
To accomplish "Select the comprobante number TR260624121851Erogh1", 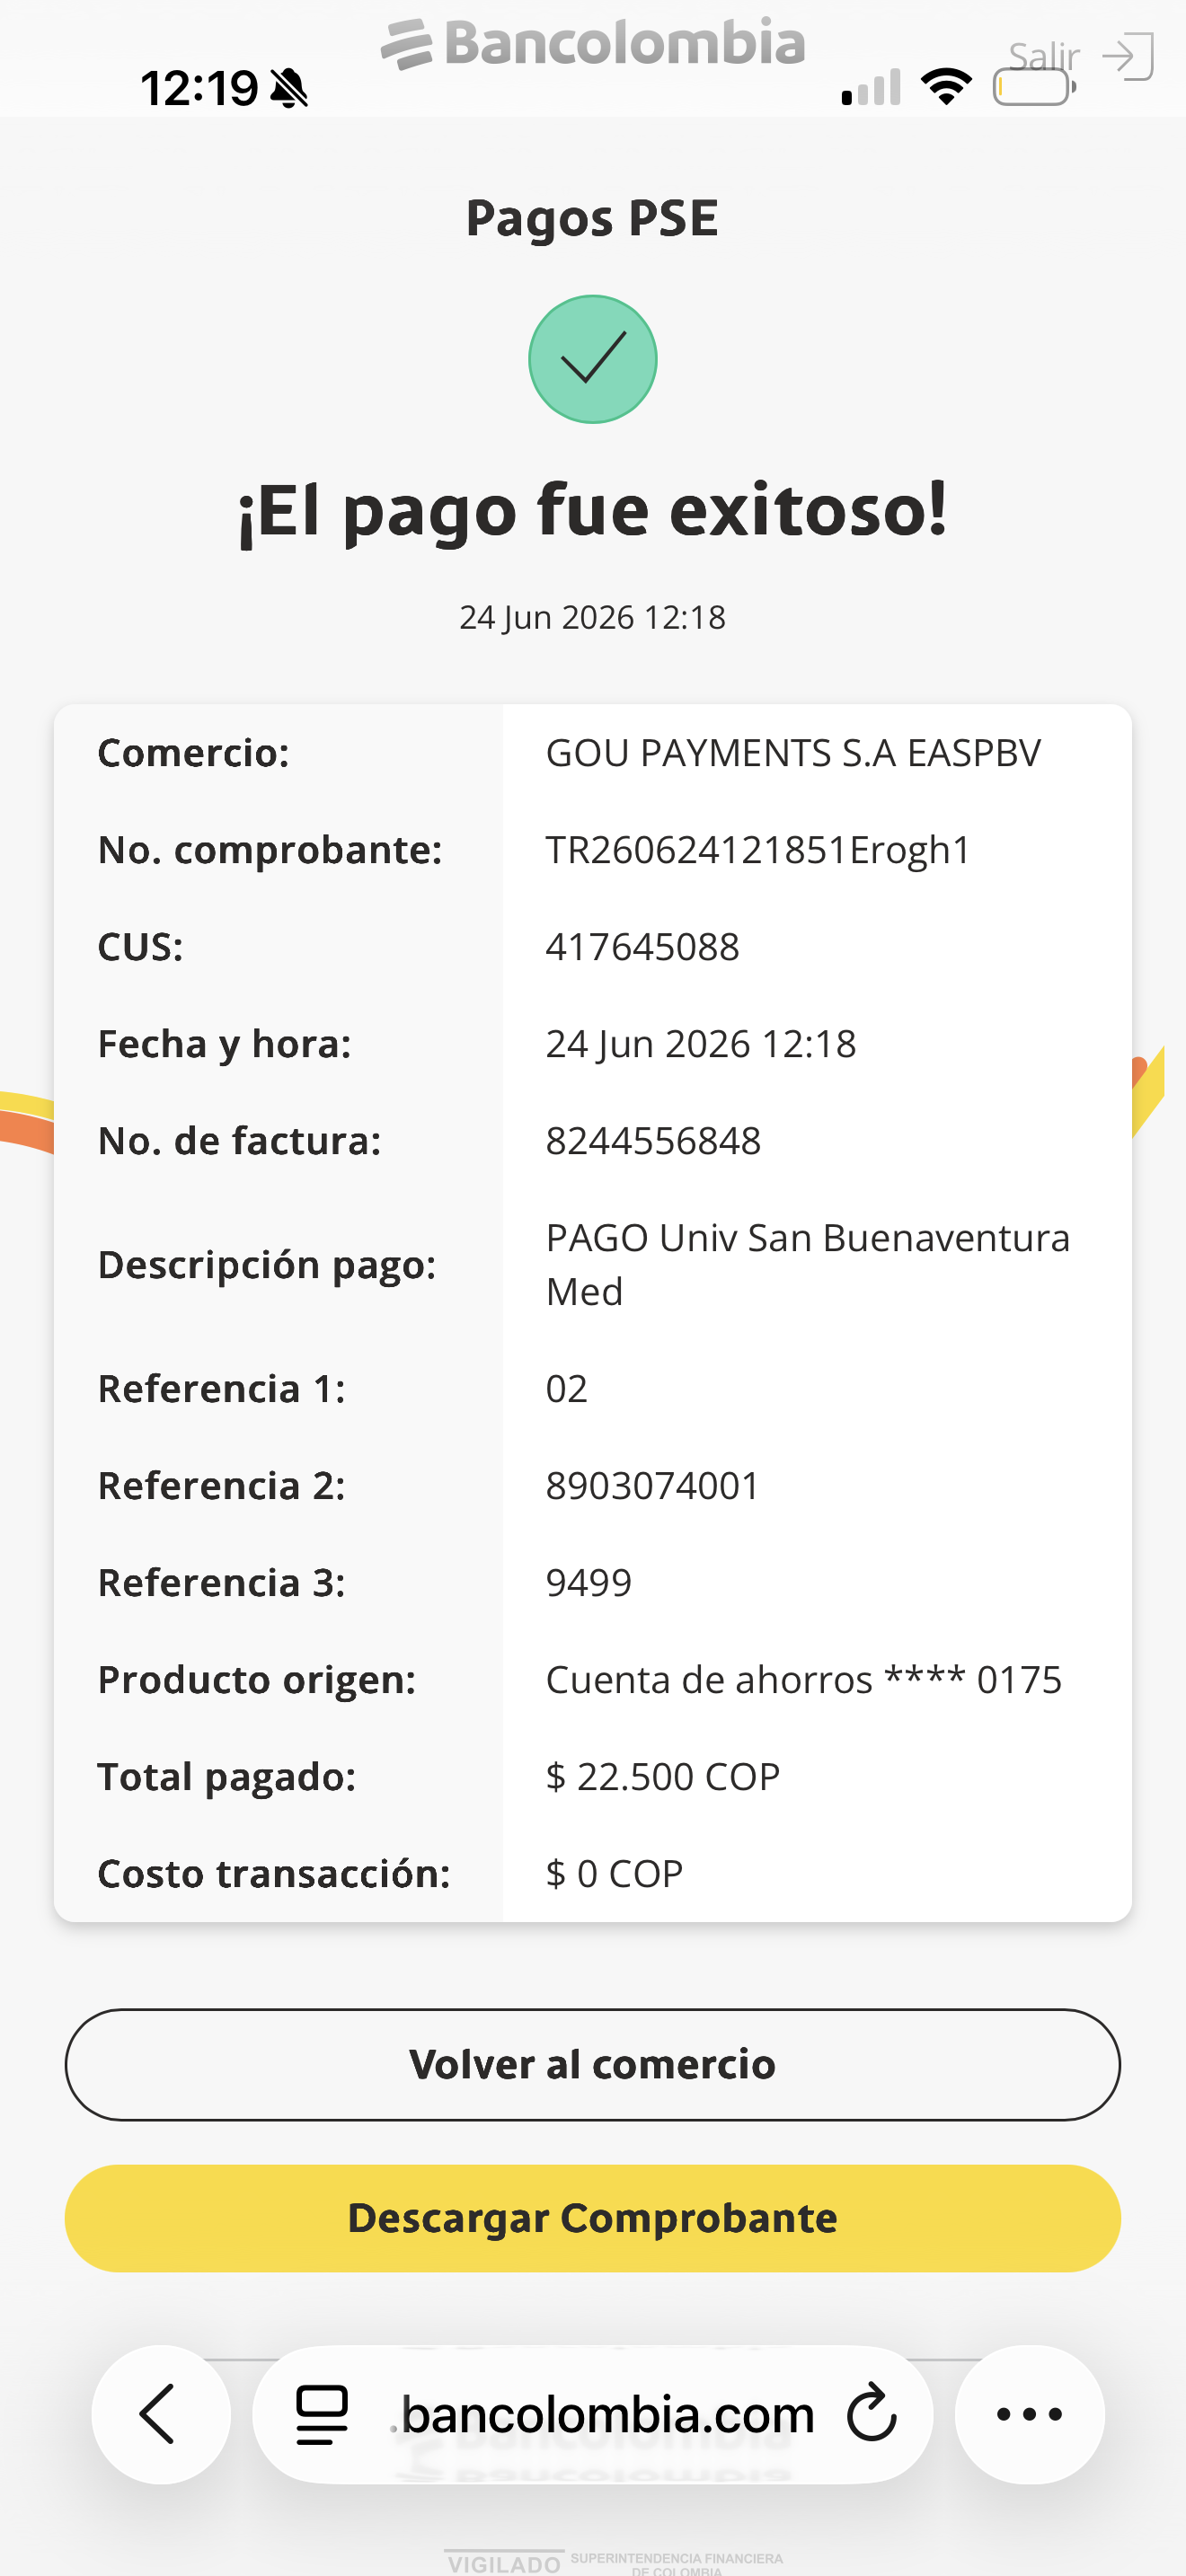I will [x=758, y=849].
